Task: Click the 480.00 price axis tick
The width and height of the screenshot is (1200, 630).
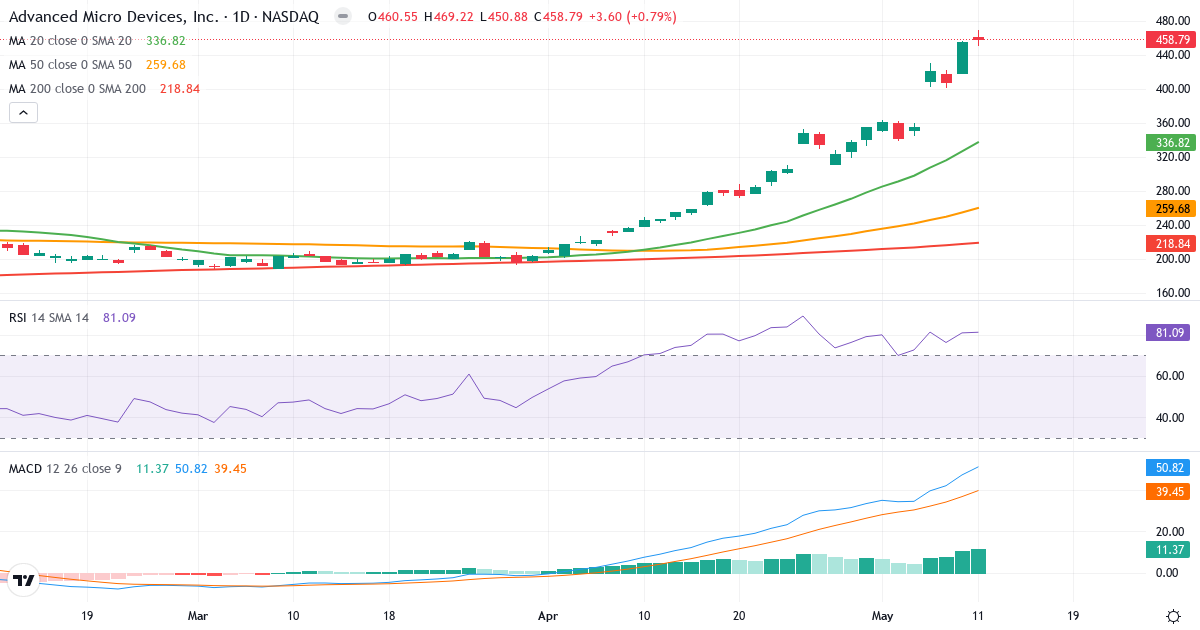Action: [1171, 21]
